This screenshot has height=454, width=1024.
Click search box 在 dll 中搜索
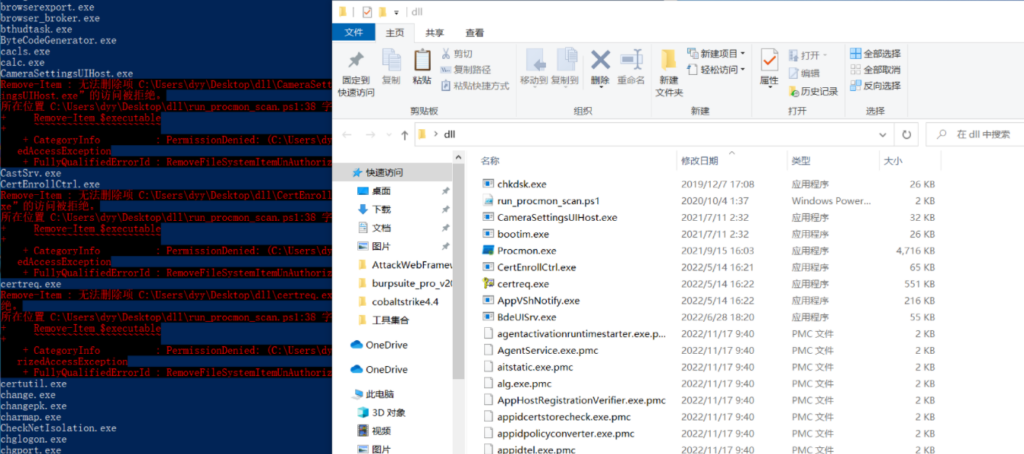tap(974, 135)
